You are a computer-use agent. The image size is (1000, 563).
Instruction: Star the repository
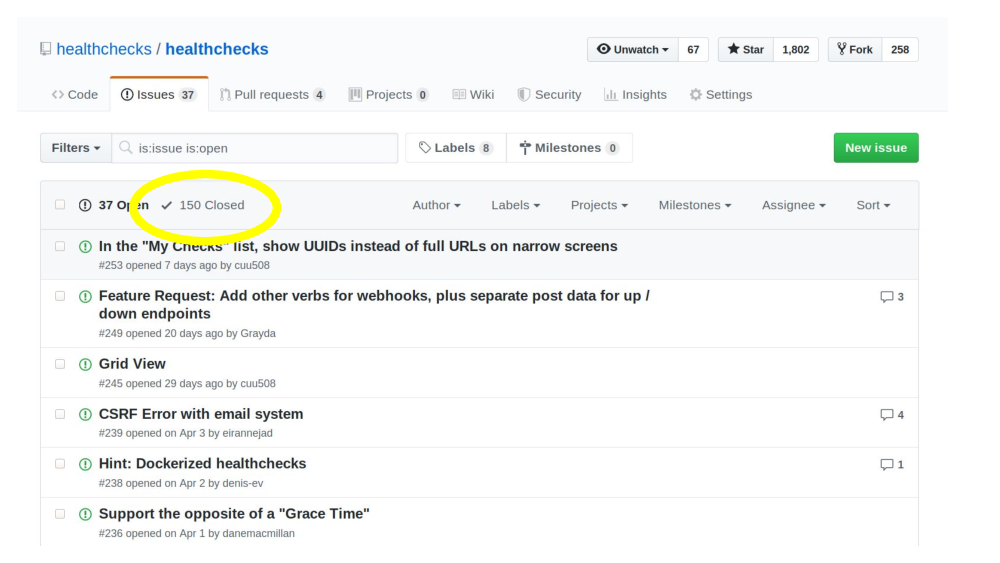(746, 49)
